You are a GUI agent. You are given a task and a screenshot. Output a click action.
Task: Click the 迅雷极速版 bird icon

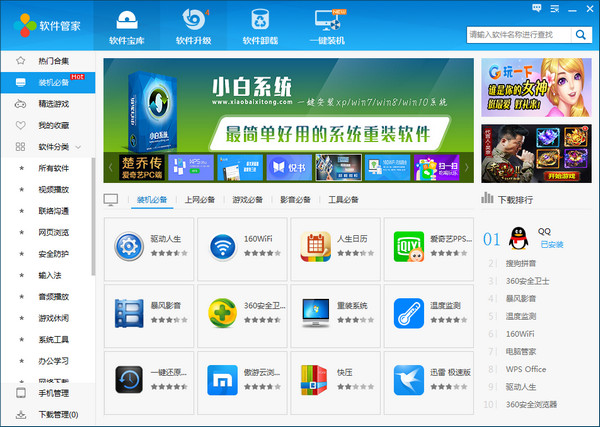pyautogui.click(x=409, y=380)
